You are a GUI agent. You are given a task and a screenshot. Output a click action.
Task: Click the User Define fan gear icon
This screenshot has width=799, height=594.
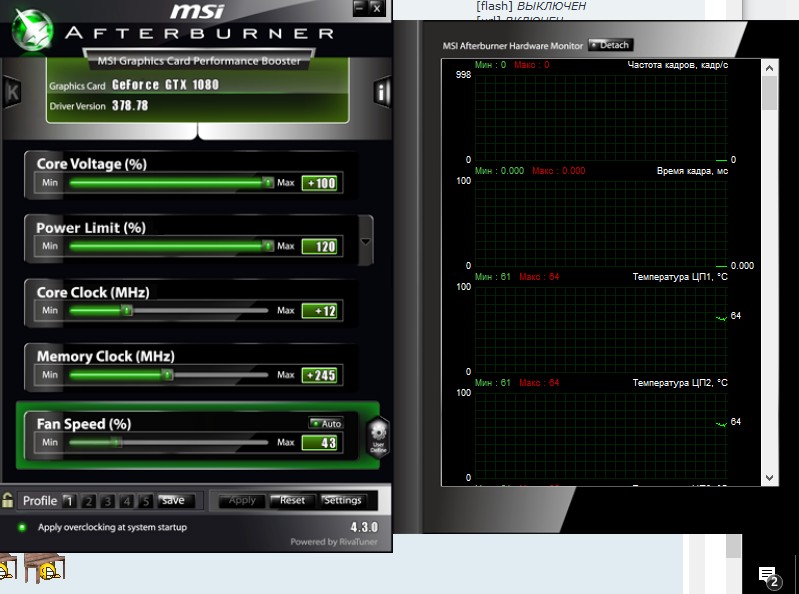(377, 437)
